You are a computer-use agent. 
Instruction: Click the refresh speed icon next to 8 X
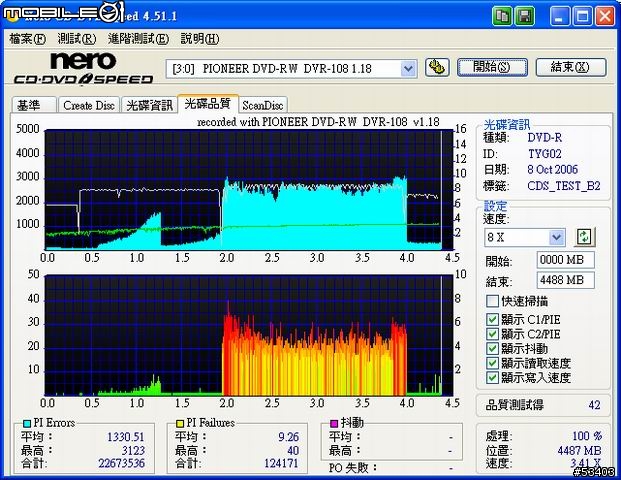point(585,237)
